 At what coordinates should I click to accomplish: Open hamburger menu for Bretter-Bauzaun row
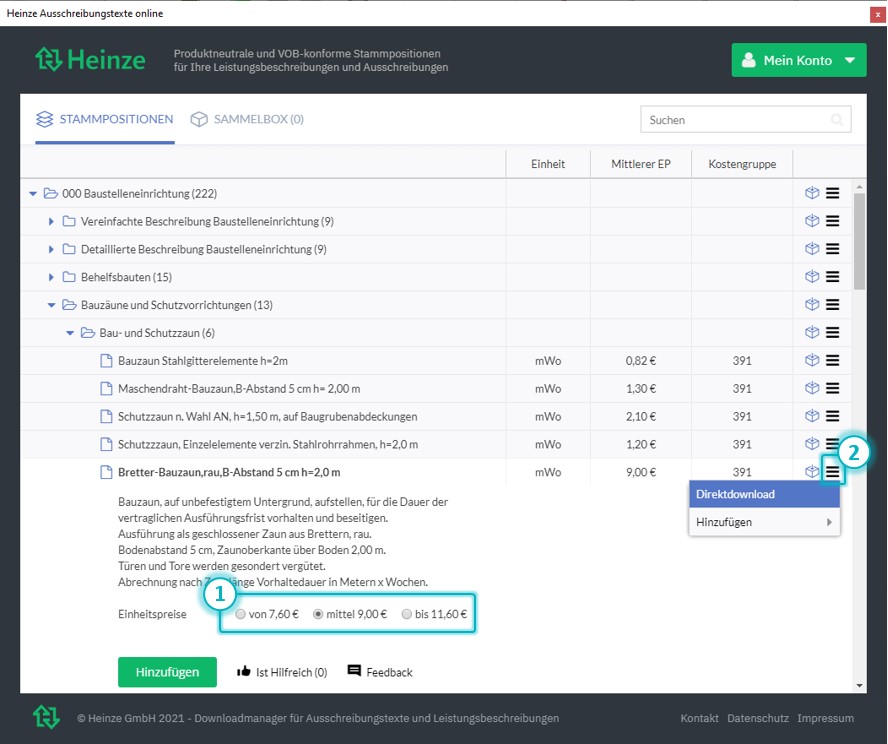click(832, 472)
